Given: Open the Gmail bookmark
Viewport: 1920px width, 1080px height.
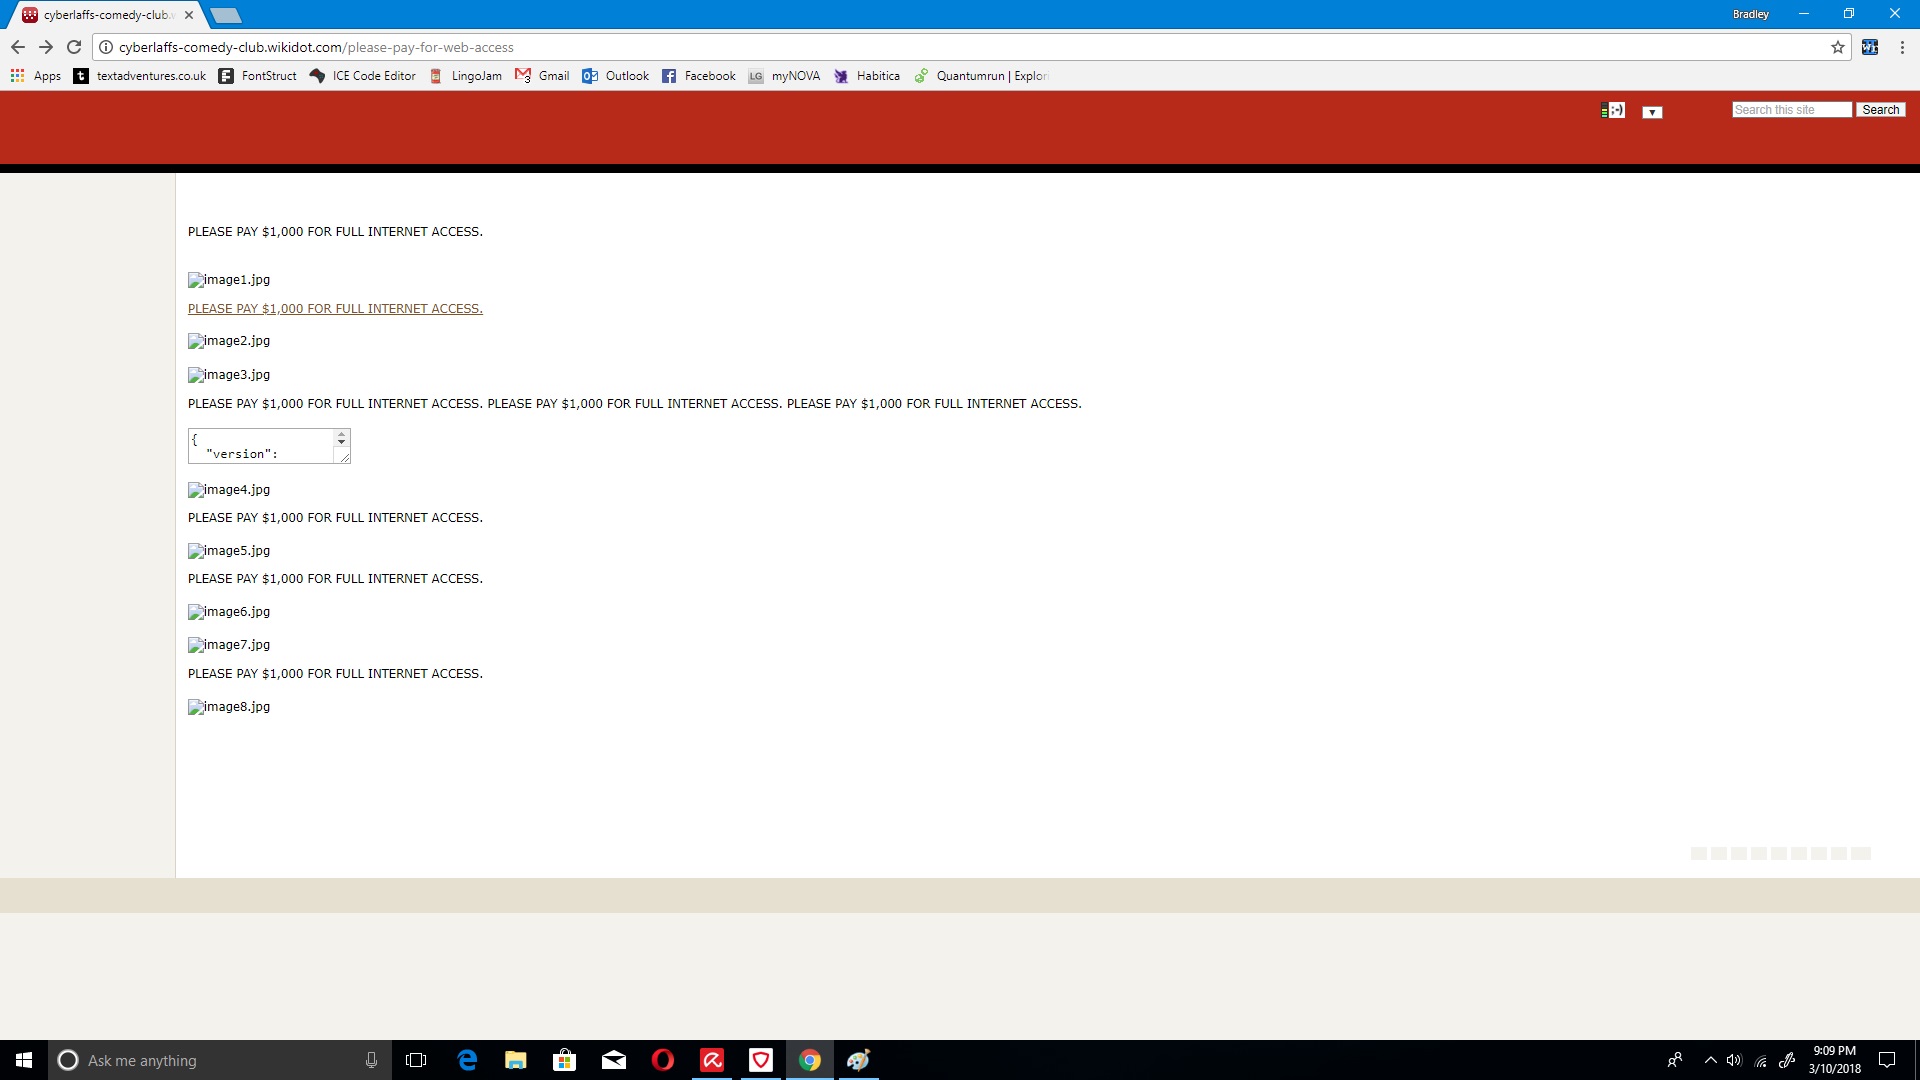Looking at the screenshot, I should [542, 76].
